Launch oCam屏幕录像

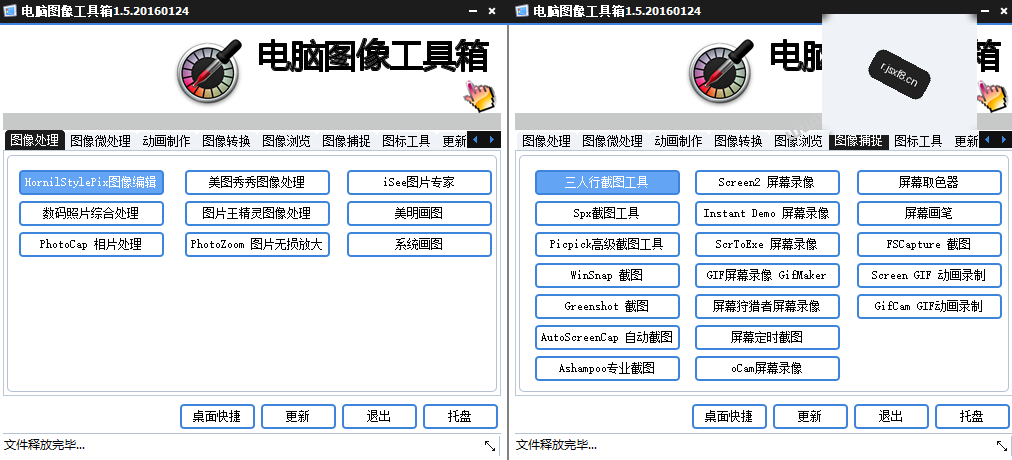767,368
